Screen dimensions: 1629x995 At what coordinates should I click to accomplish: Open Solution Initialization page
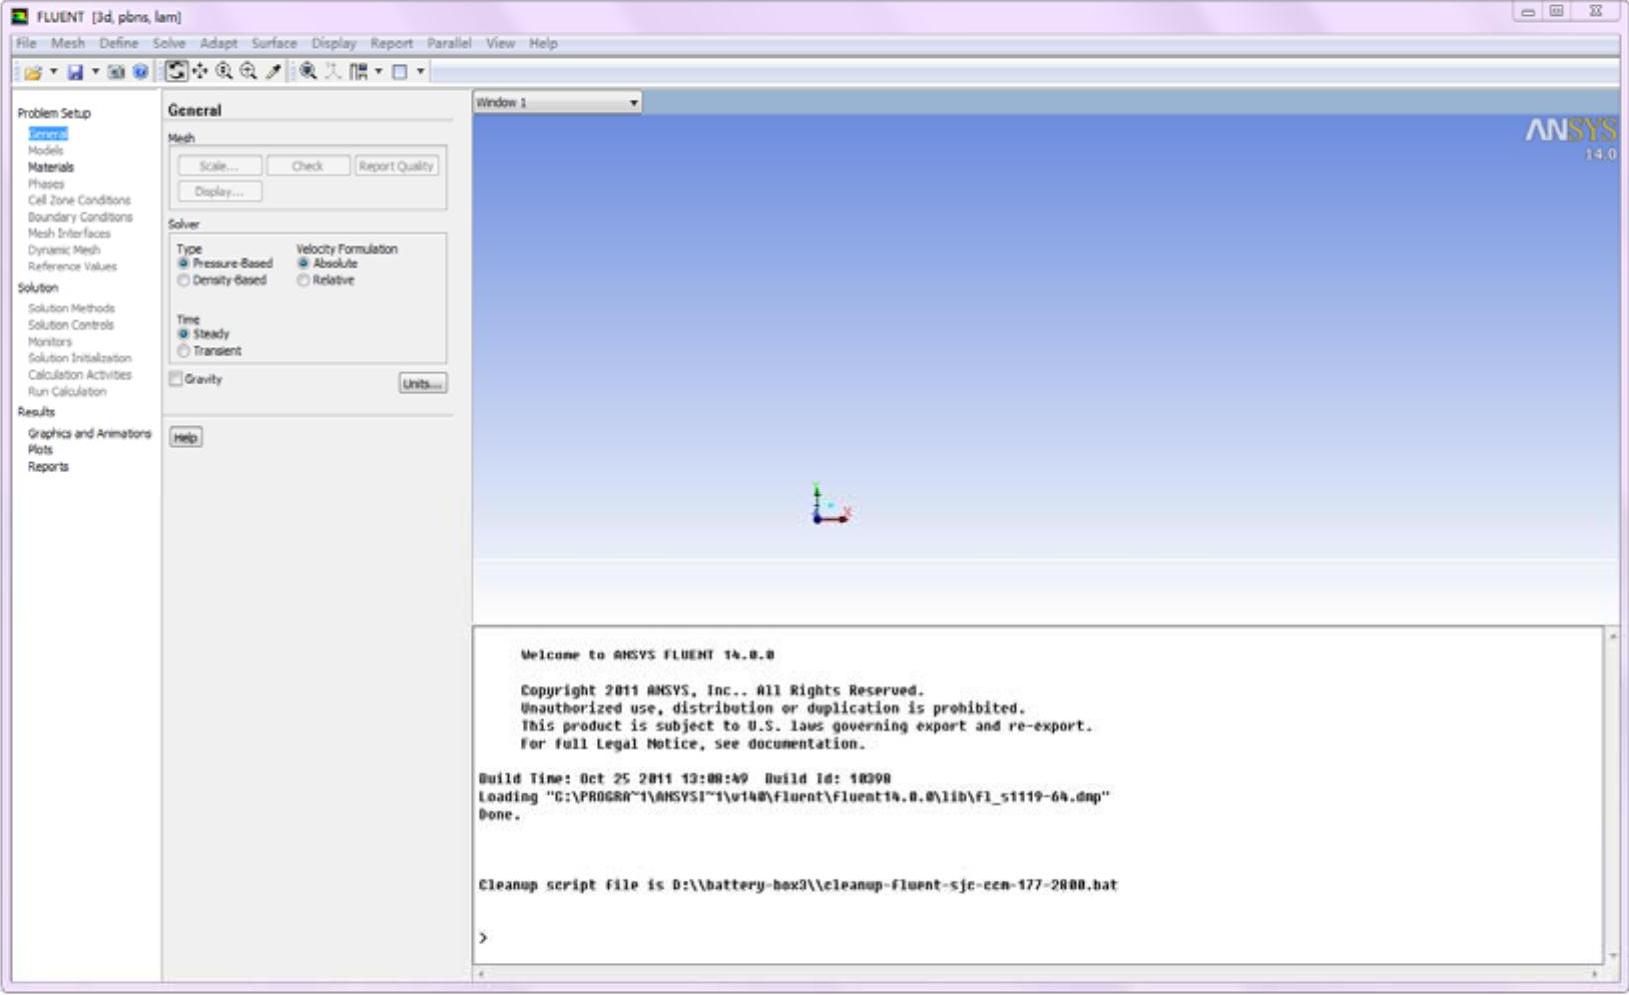tap(79, 358)
